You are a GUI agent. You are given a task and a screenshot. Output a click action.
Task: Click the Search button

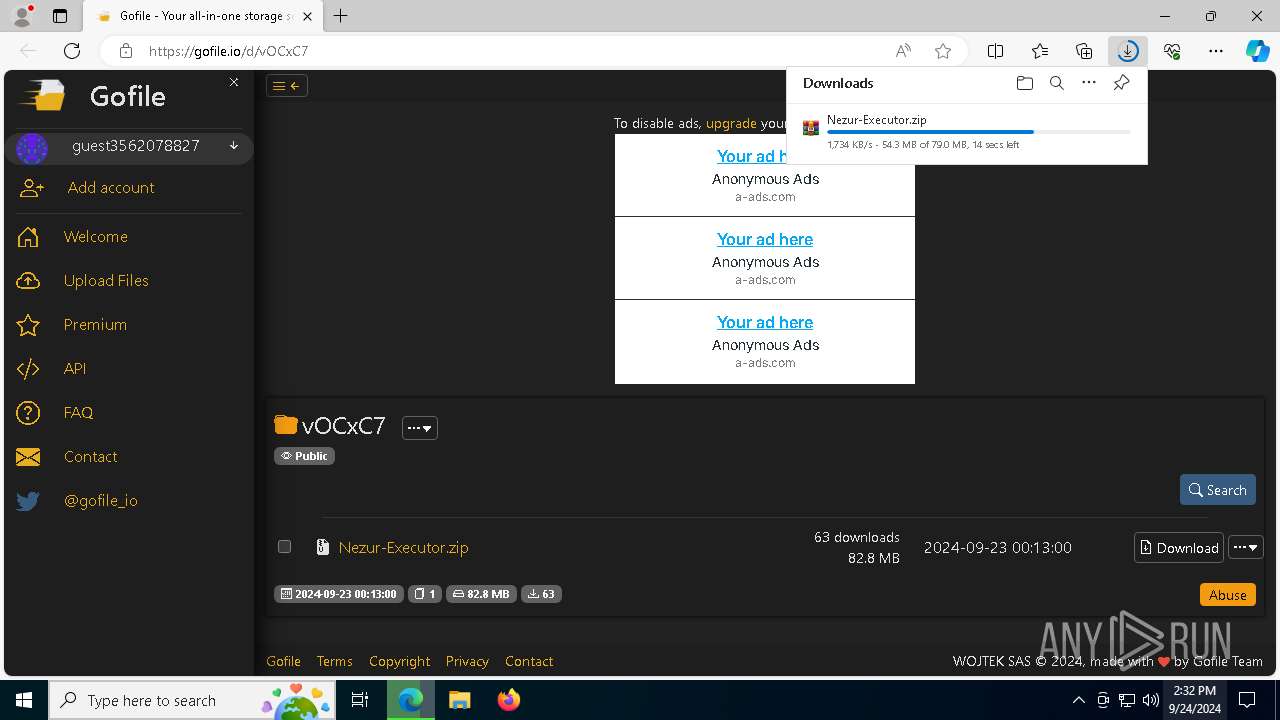click(x=1217, y=490)
